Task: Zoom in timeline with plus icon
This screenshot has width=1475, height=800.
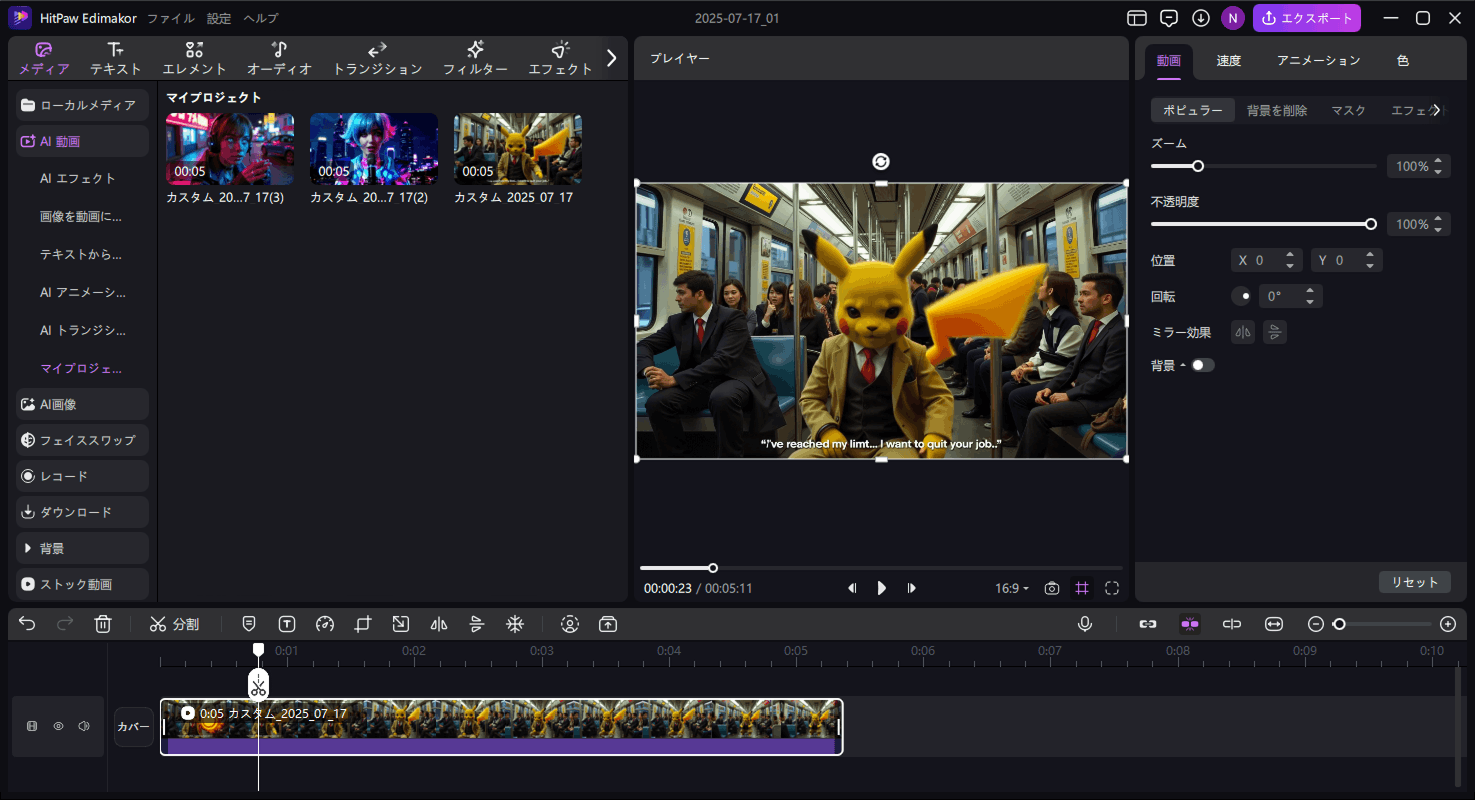Action: click(x=1448, y=624)
